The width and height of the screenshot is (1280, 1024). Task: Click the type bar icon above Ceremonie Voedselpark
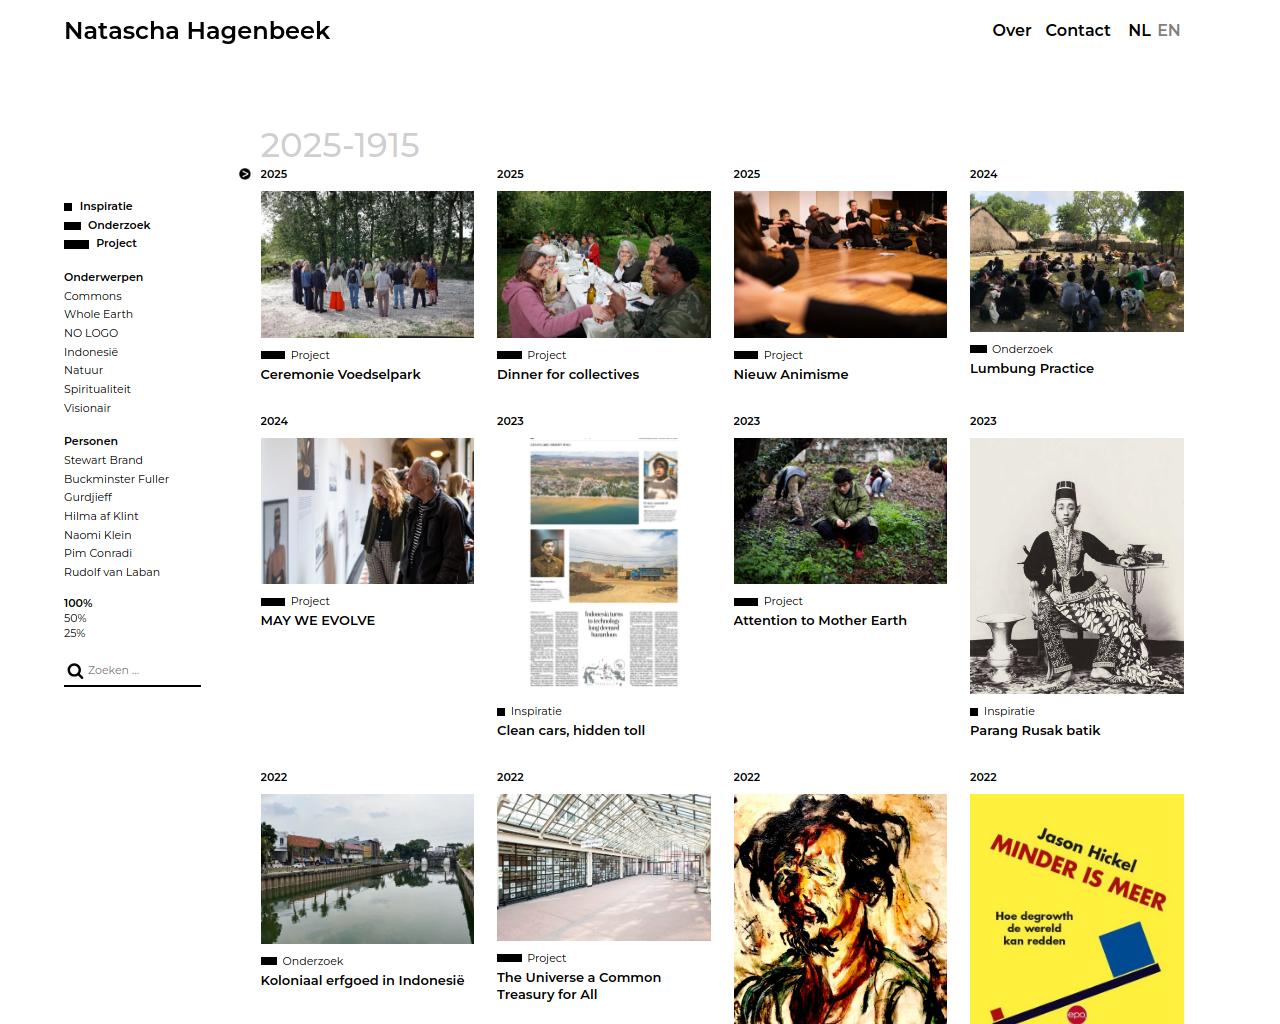coord(272,355)
